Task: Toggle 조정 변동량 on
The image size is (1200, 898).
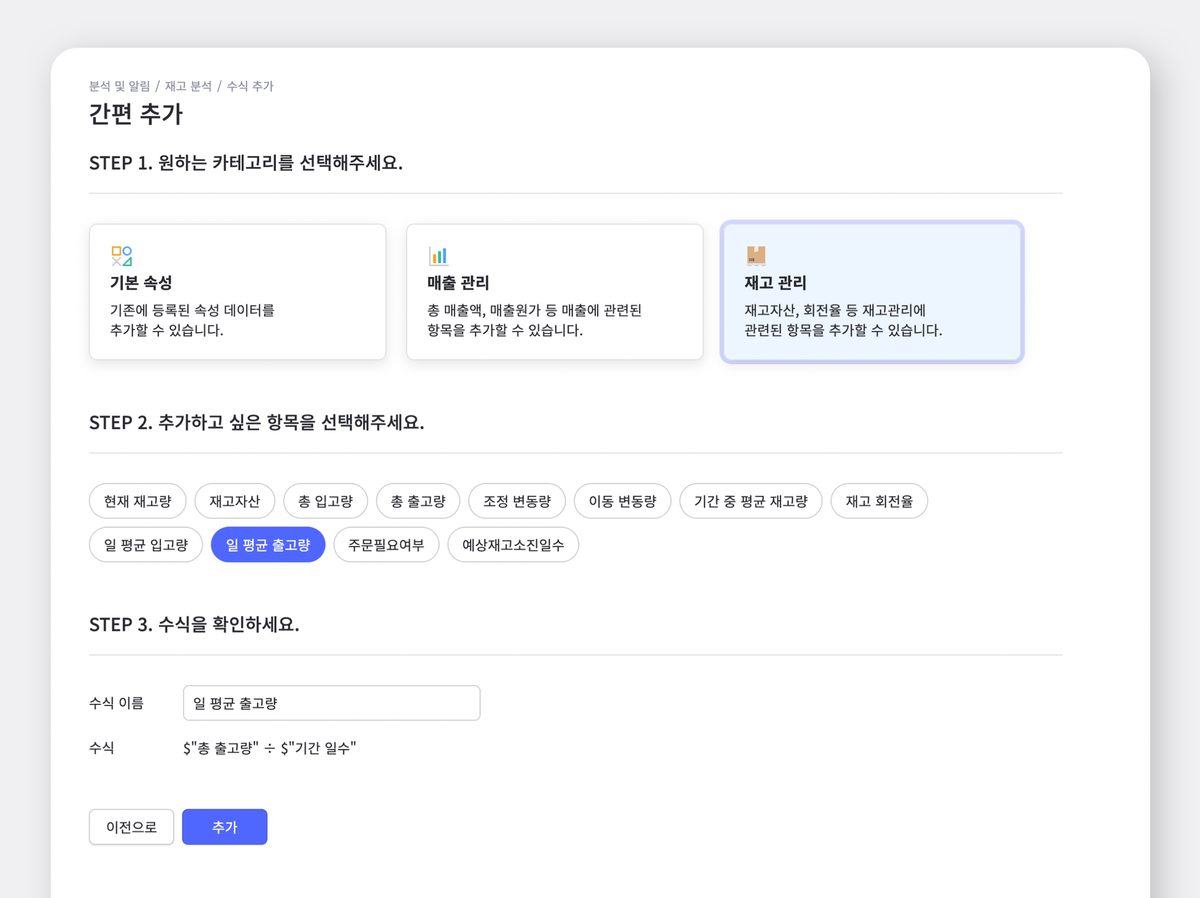Action: point(518,501)
